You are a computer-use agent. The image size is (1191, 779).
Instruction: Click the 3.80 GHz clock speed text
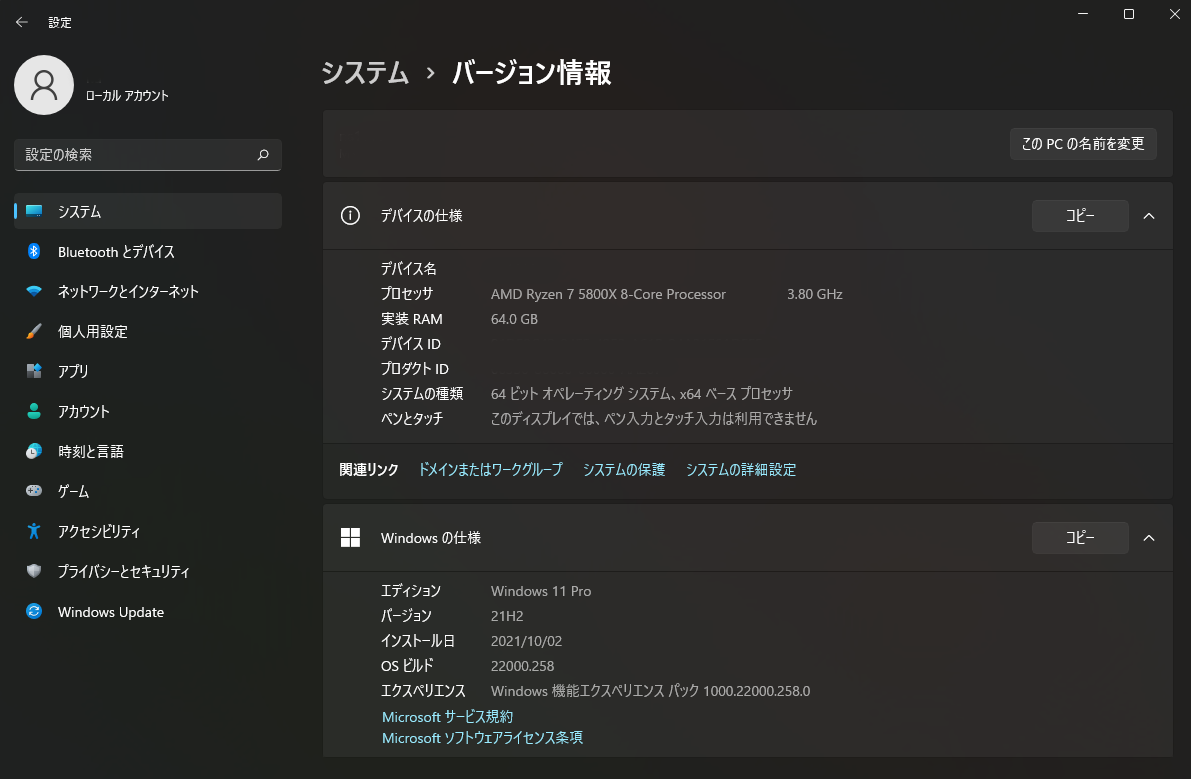815,295
